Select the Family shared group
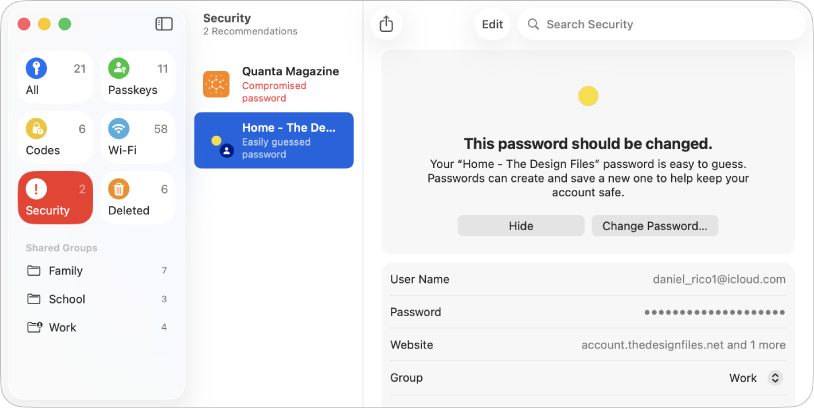This screenshot has width=814, height=410. 66,271
